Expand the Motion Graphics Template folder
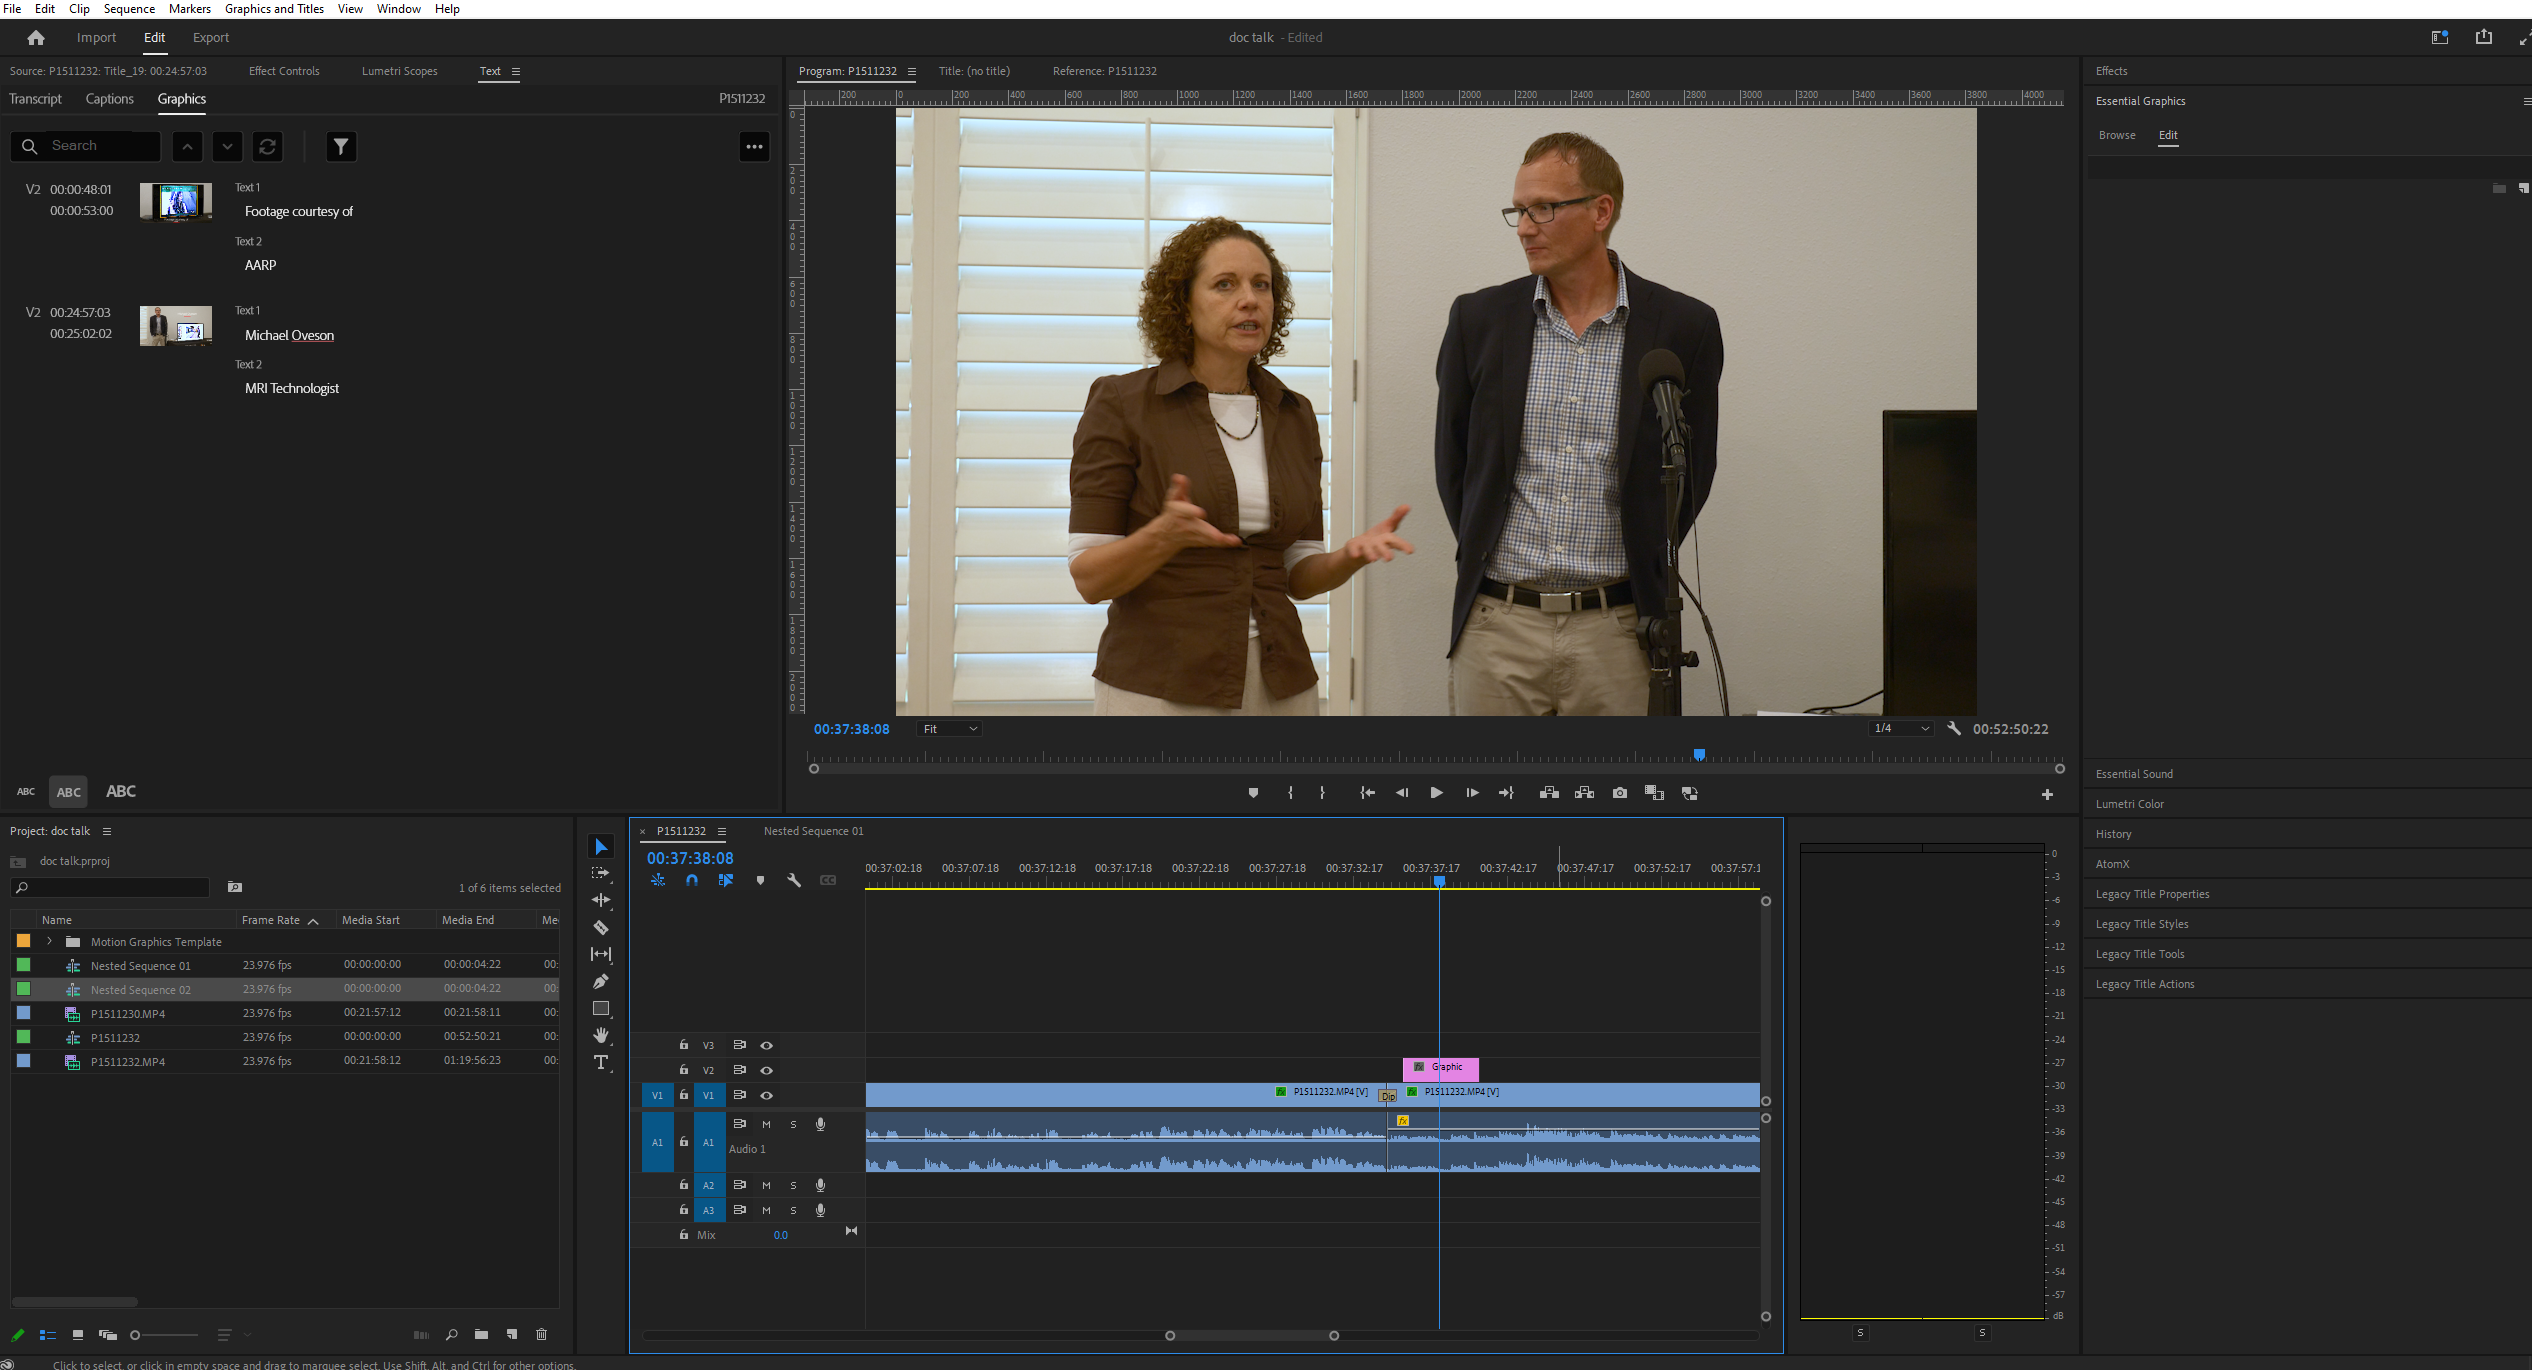The height and width of the screenshot is (1370, 2532). tap(48, 941)
